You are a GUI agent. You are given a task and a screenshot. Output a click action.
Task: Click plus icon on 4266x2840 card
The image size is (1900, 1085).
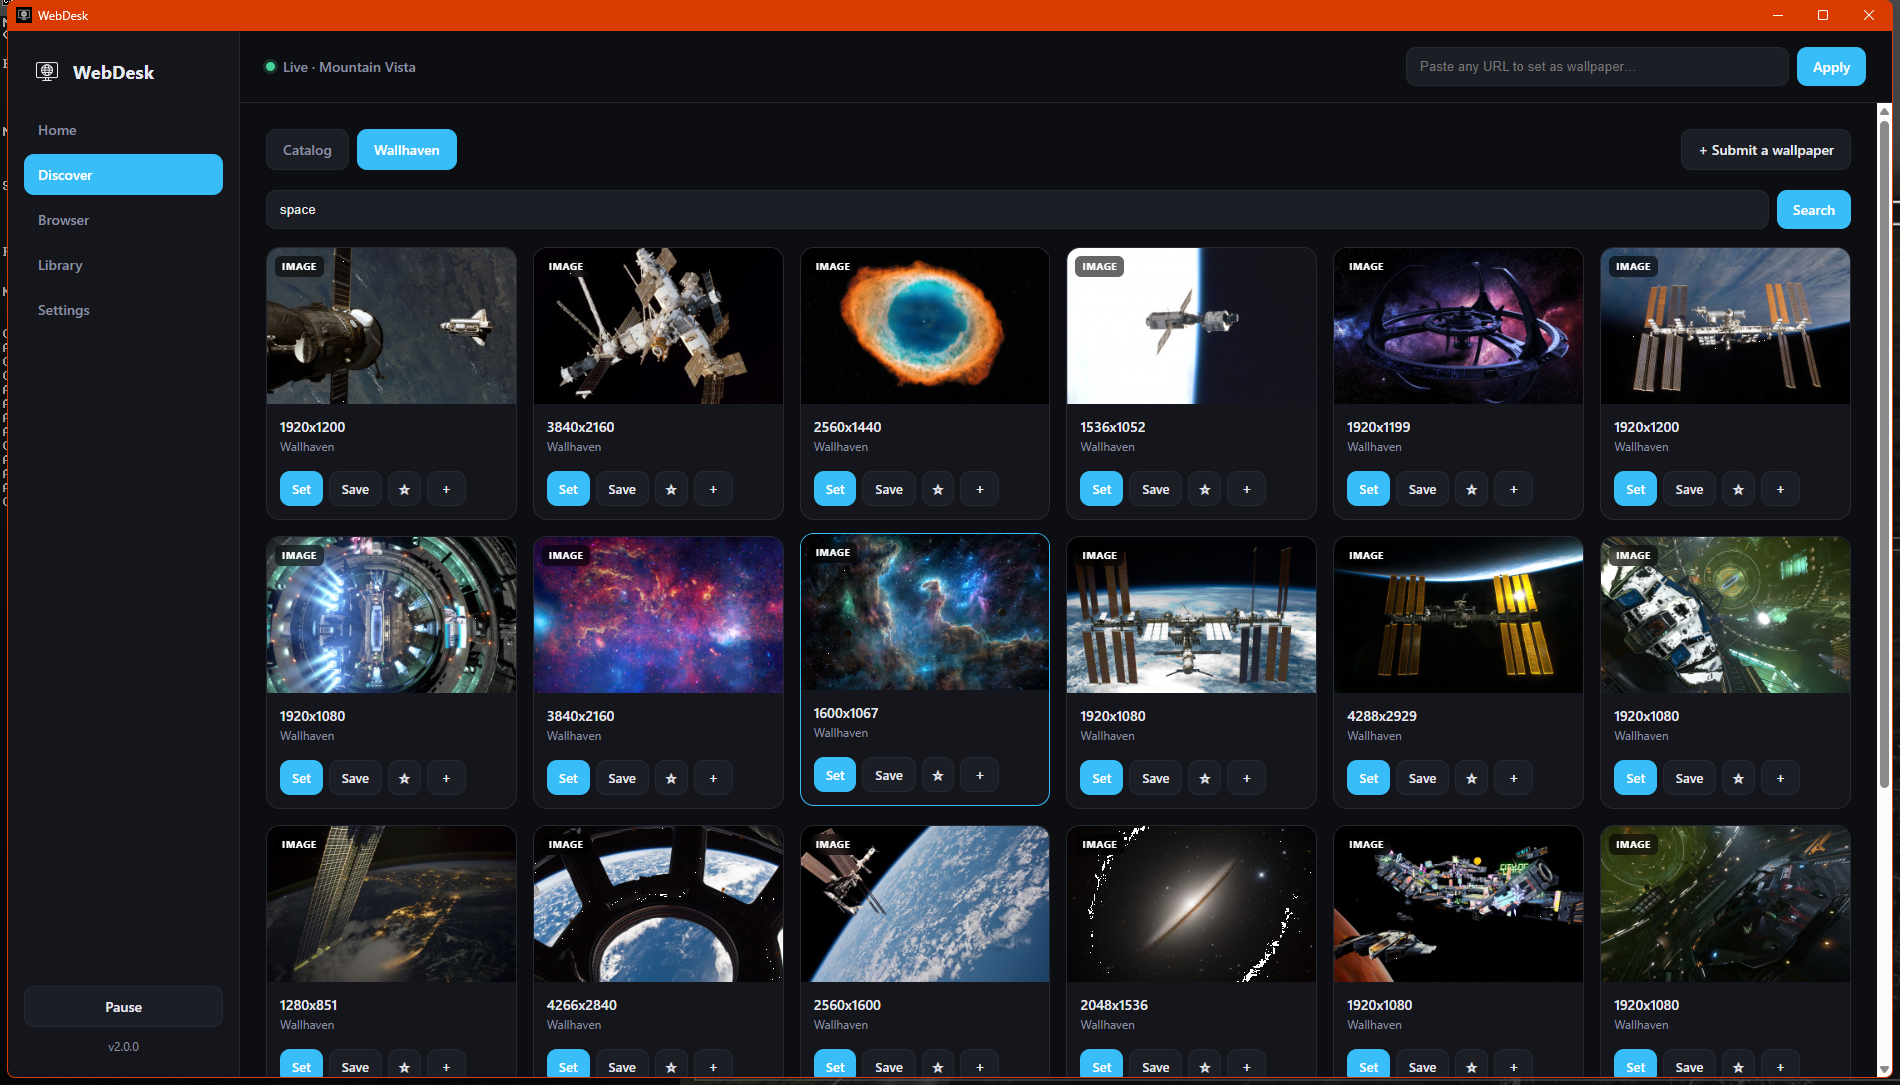[713, 1067]
